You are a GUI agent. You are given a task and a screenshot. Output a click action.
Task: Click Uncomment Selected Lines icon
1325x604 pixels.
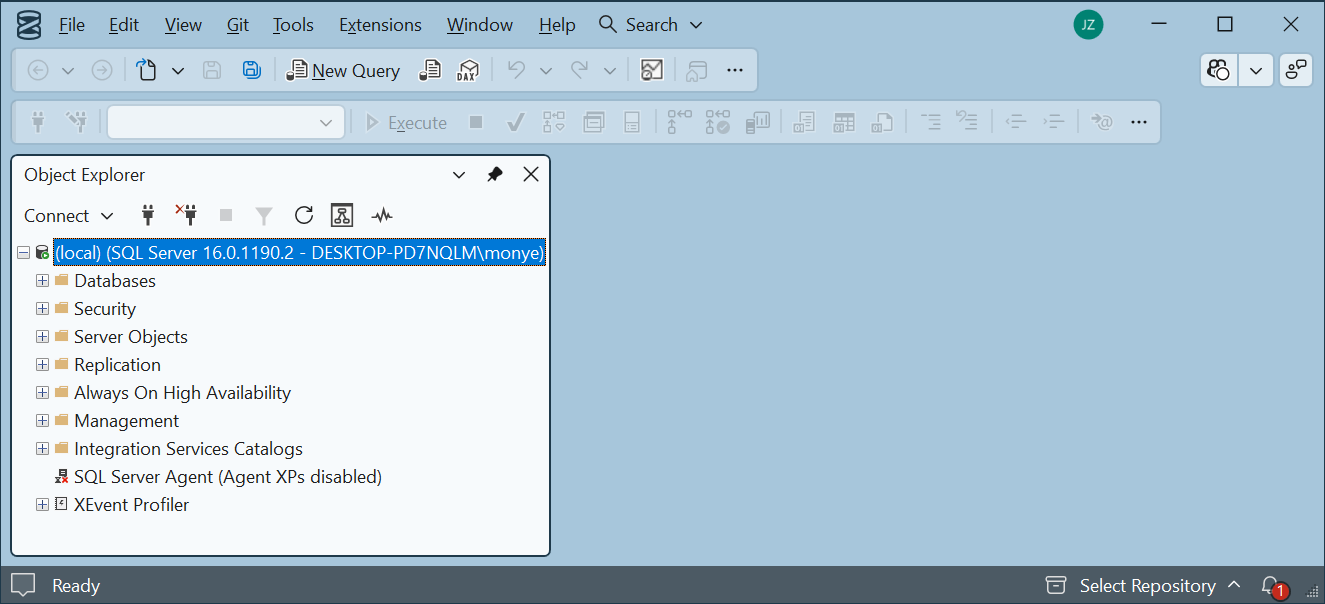click(x=967, y=122)
